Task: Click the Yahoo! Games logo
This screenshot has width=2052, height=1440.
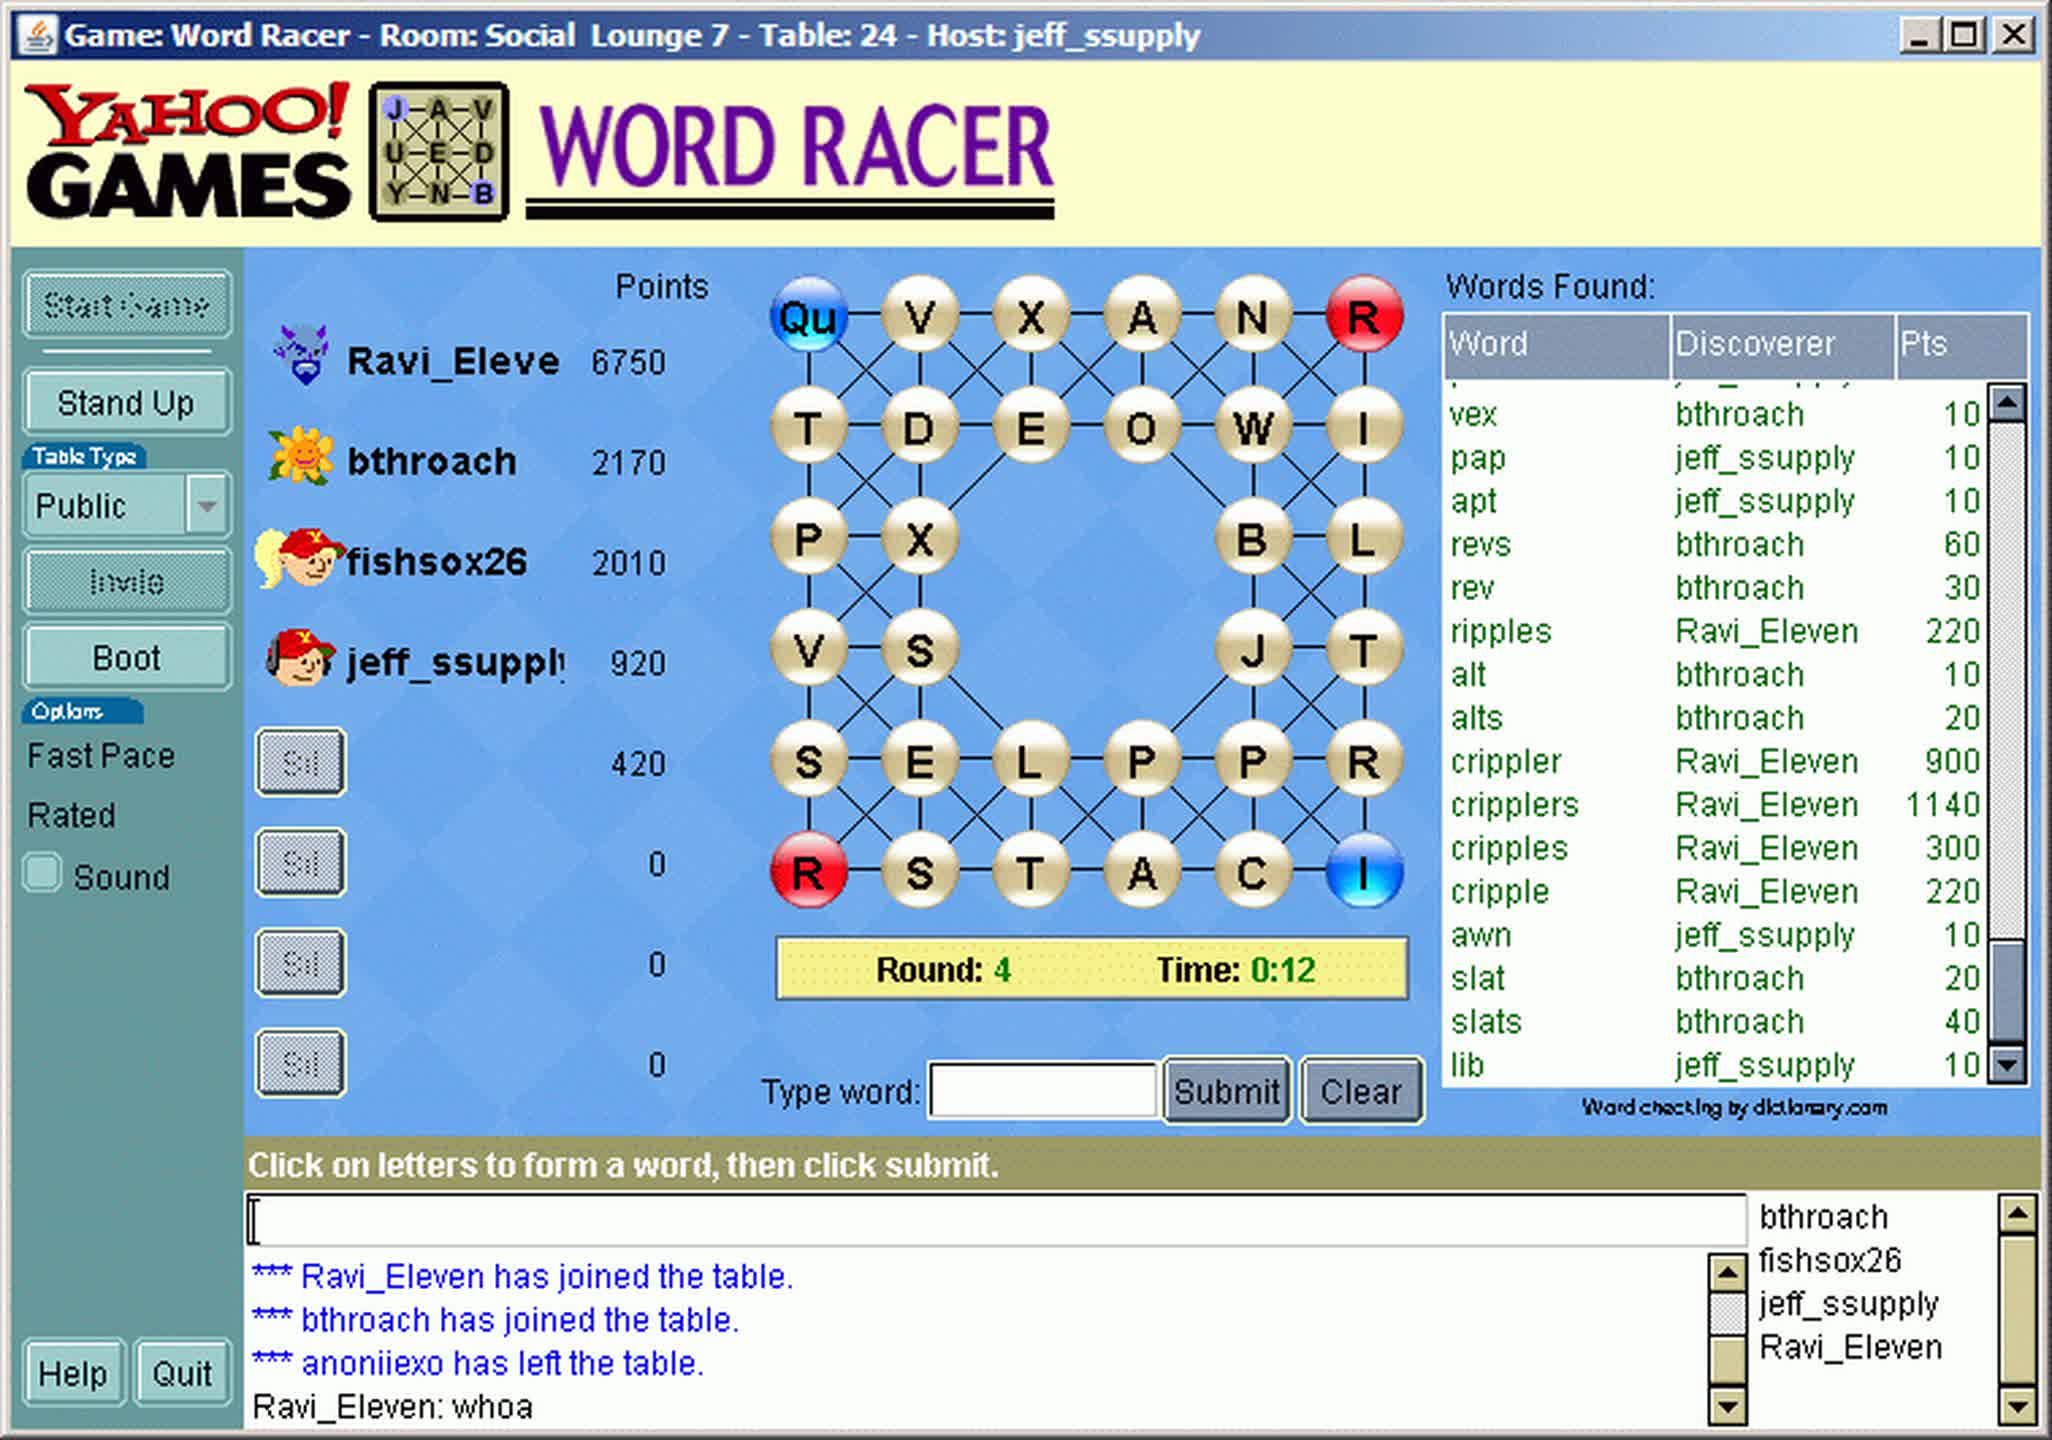Action: 187,150
